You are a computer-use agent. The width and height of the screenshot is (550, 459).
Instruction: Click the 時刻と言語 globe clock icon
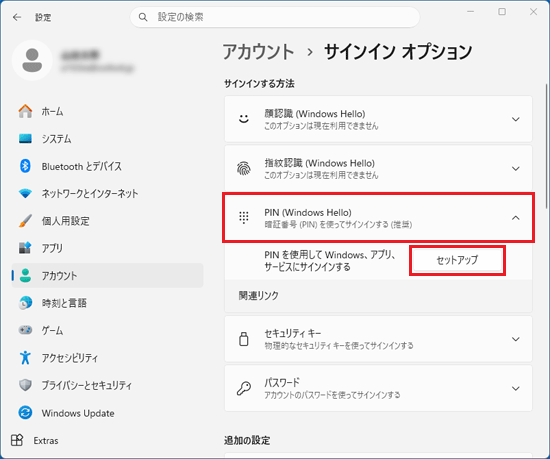pos(25,303)
